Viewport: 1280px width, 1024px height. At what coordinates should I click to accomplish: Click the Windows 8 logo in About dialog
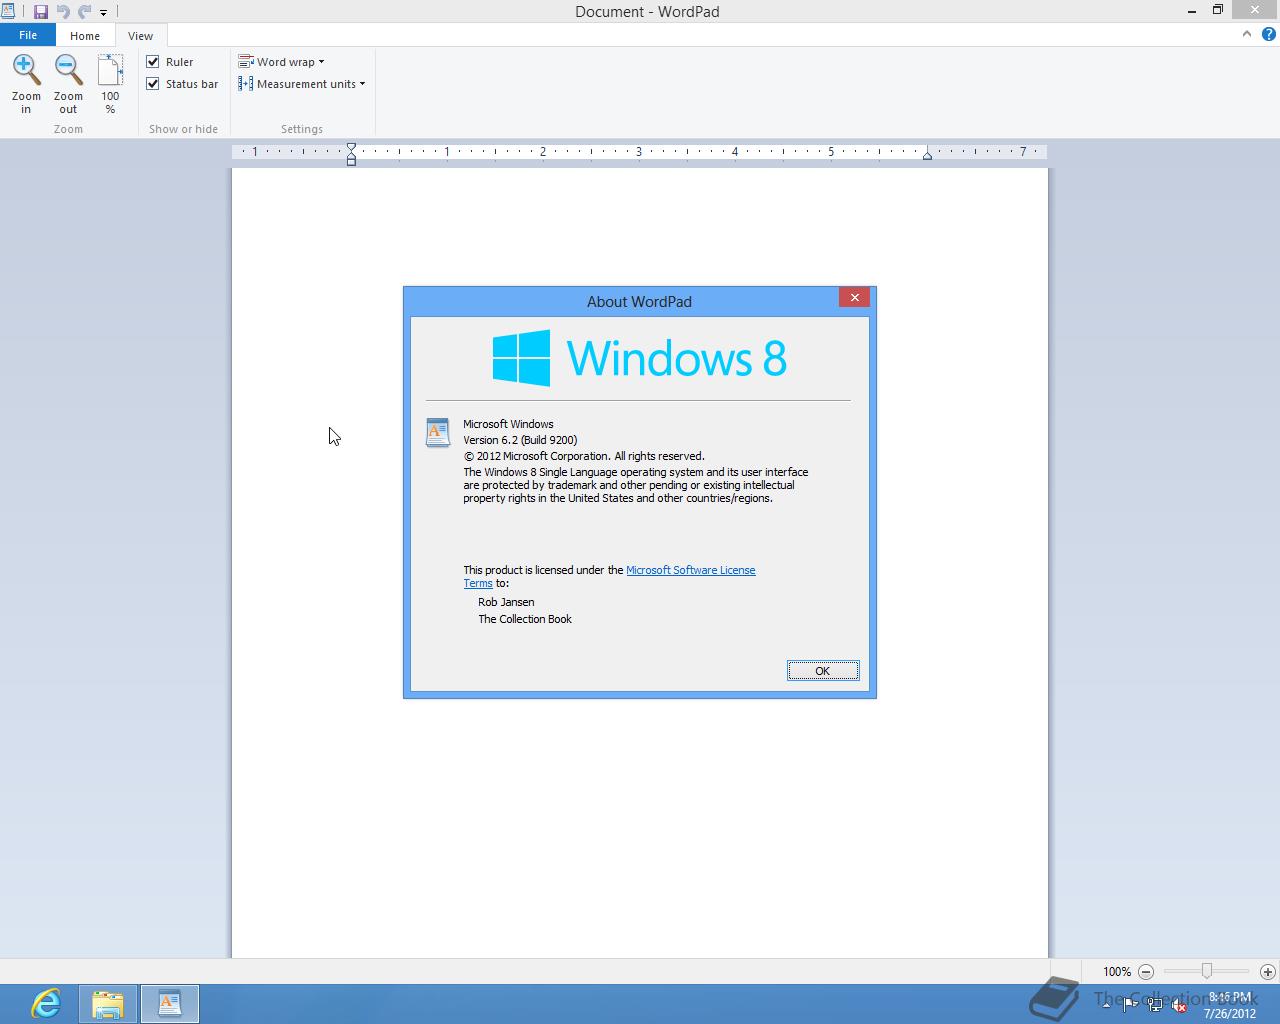coord(640,358)
